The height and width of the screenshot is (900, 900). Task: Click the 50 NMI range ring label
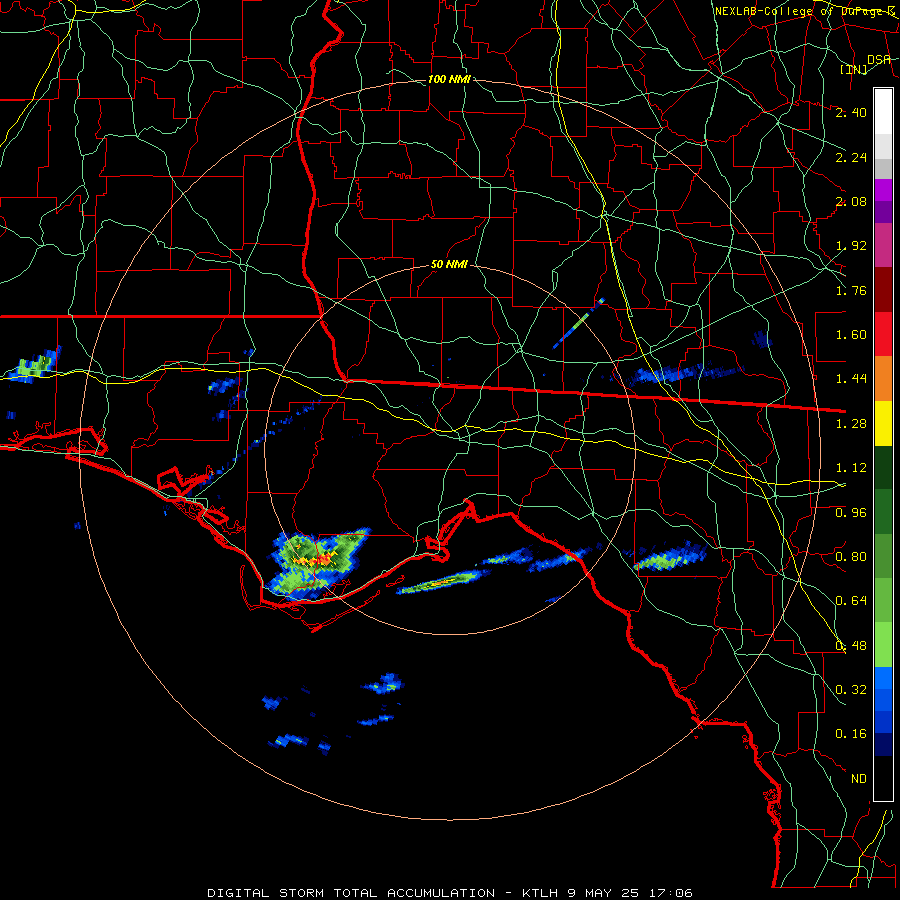(449, 265)
